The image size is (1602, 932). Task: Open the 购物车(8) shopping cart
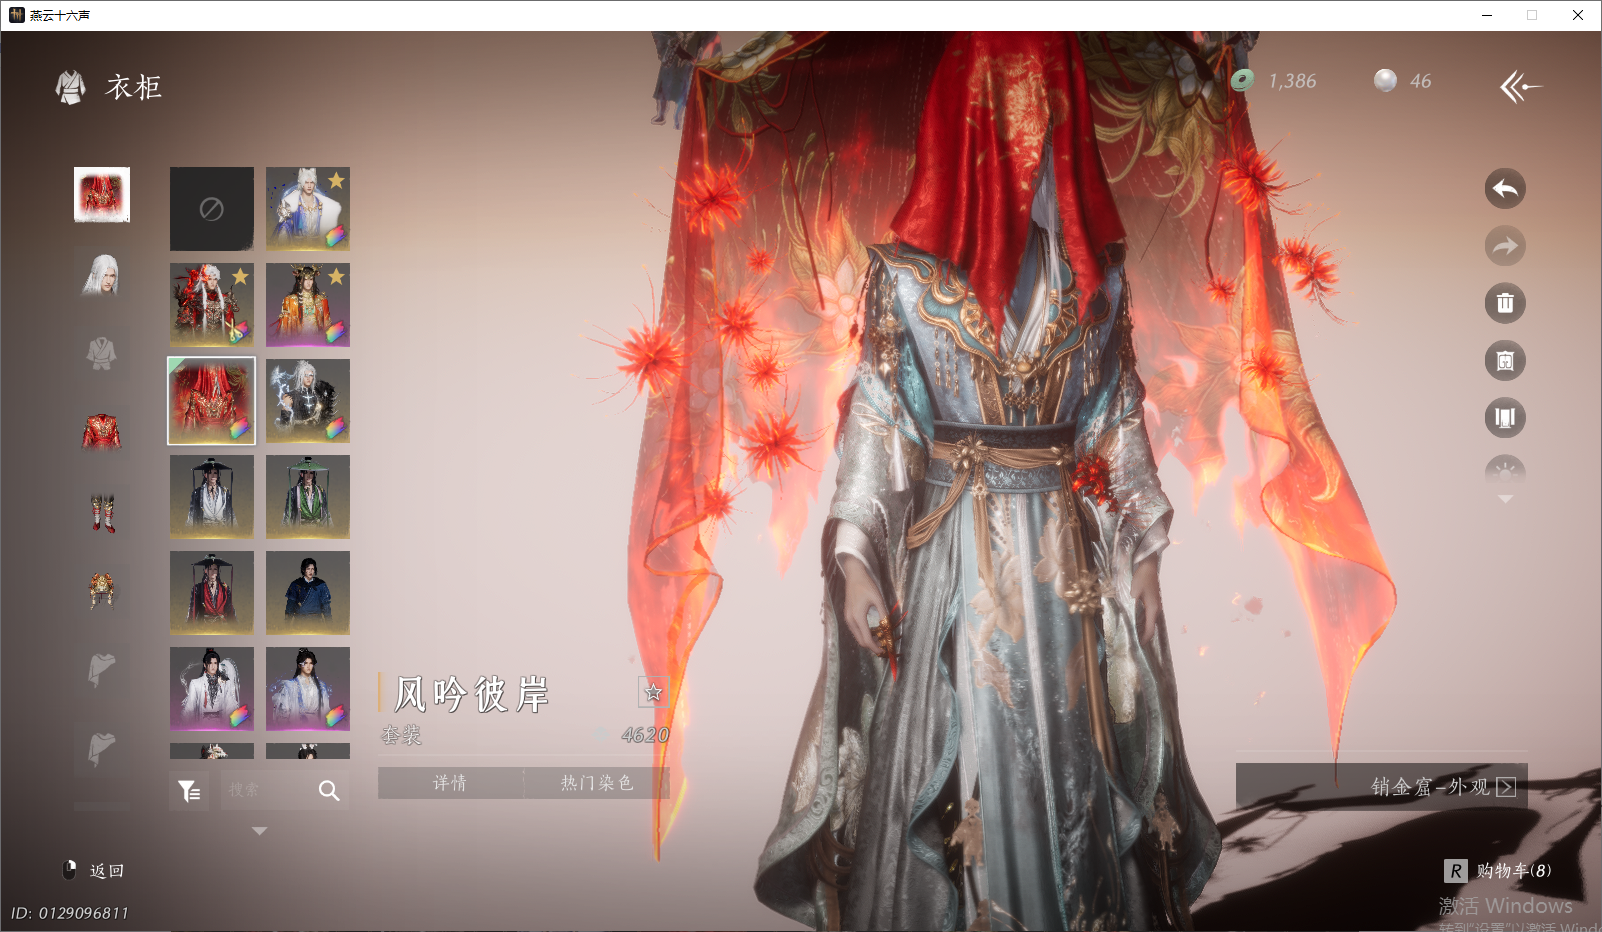(x=1498, y=871)
